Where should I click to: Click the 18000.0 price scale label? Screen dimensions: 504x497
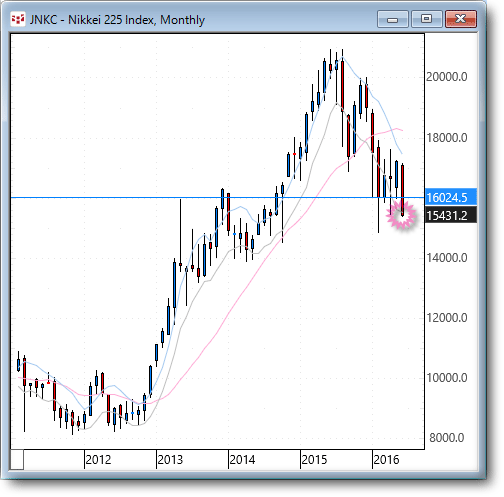(x=447, y=138)
